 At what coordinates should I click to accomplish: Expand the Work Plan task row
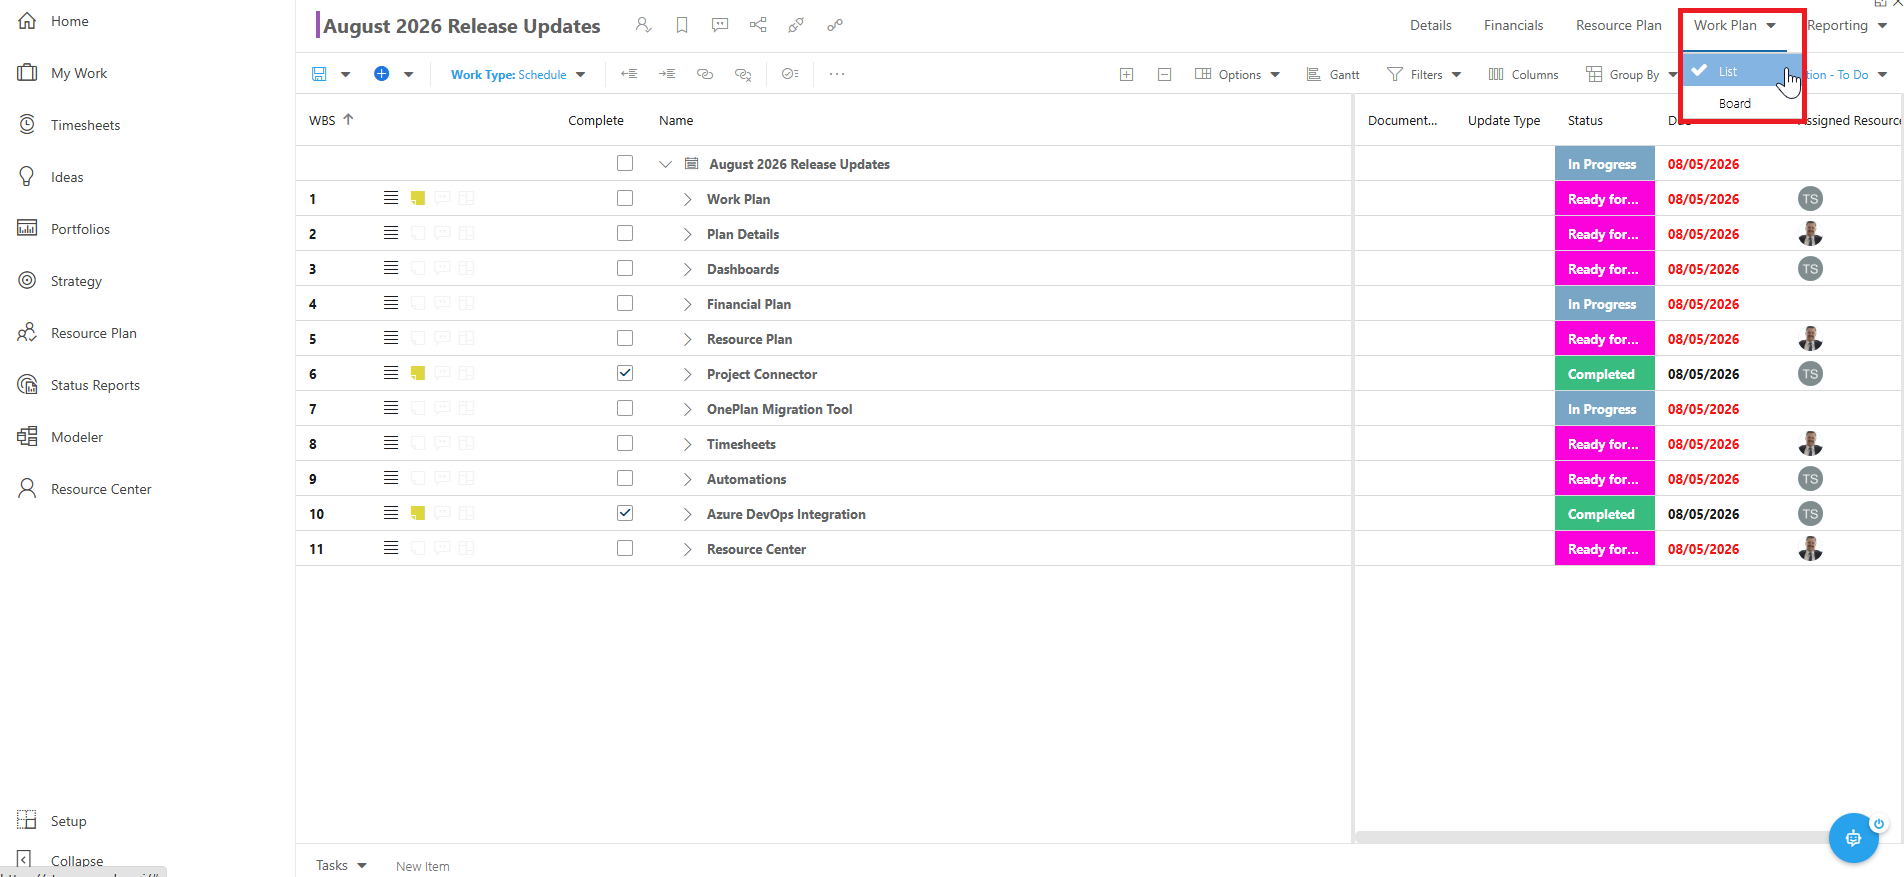[687, 199]
